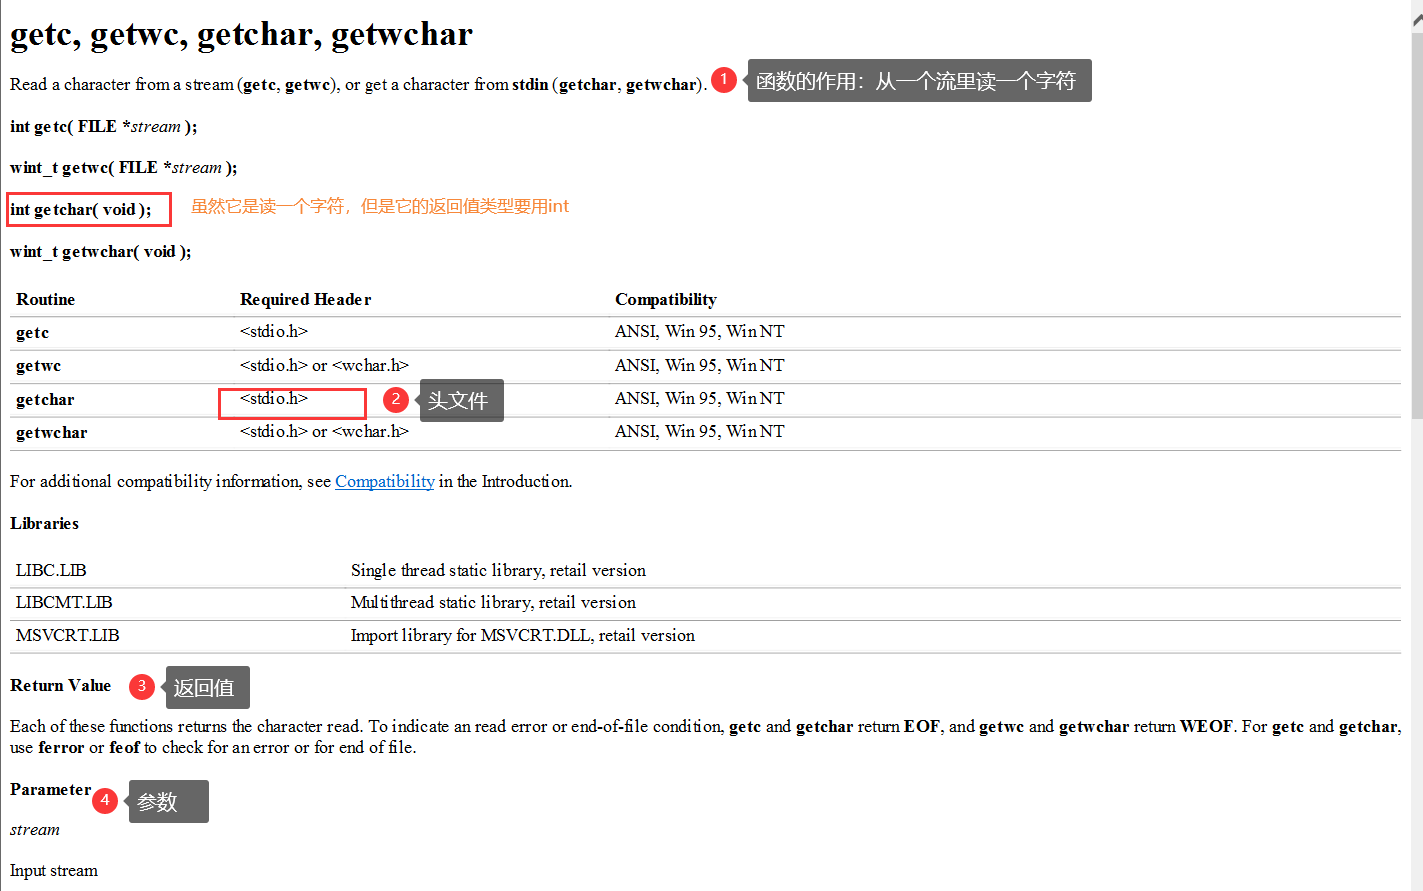This screenshot has height=891, width=1423.
Task: Click 'Single thread static library, retail version'
Action: point(498,571)
